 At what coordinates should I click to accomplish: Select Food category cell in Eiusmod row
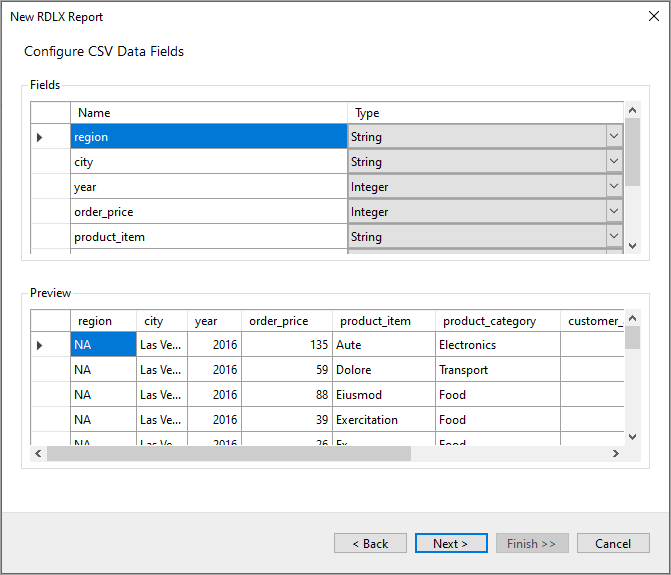(x=498, y=394)
